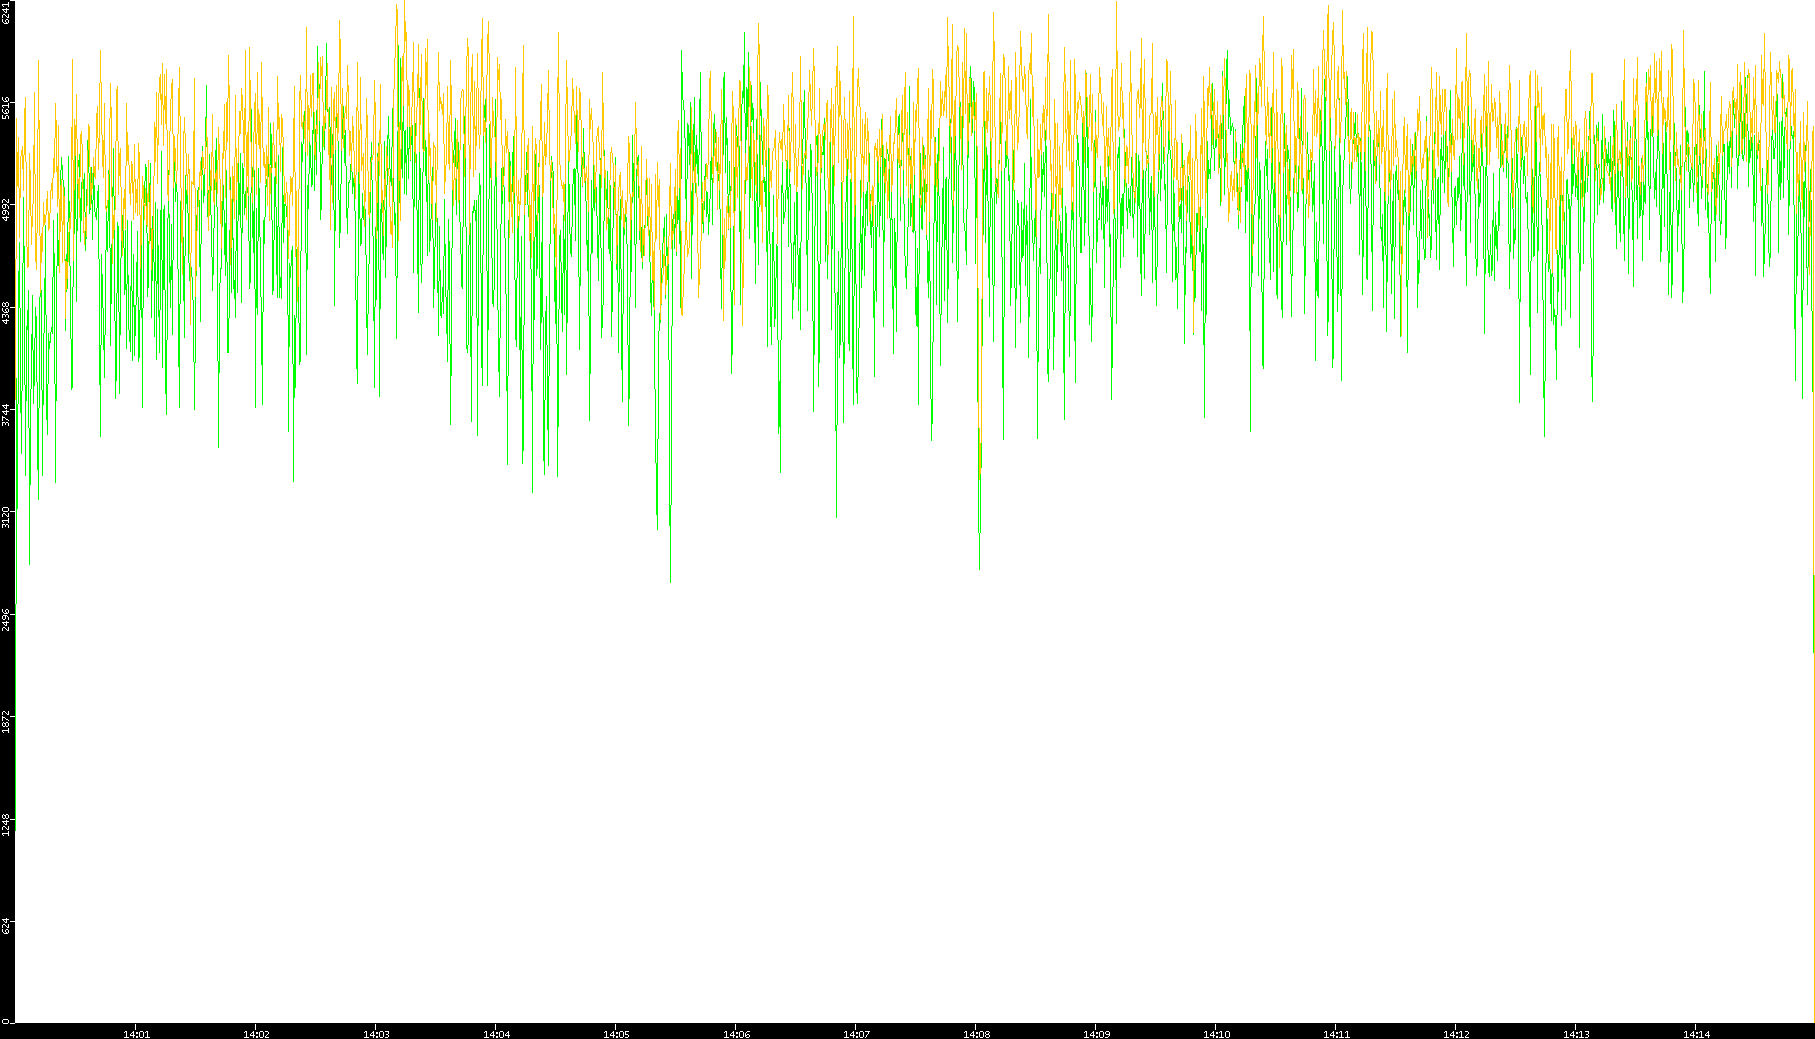Click the 14:10 time axis label

click(x=1216, y=1034)
